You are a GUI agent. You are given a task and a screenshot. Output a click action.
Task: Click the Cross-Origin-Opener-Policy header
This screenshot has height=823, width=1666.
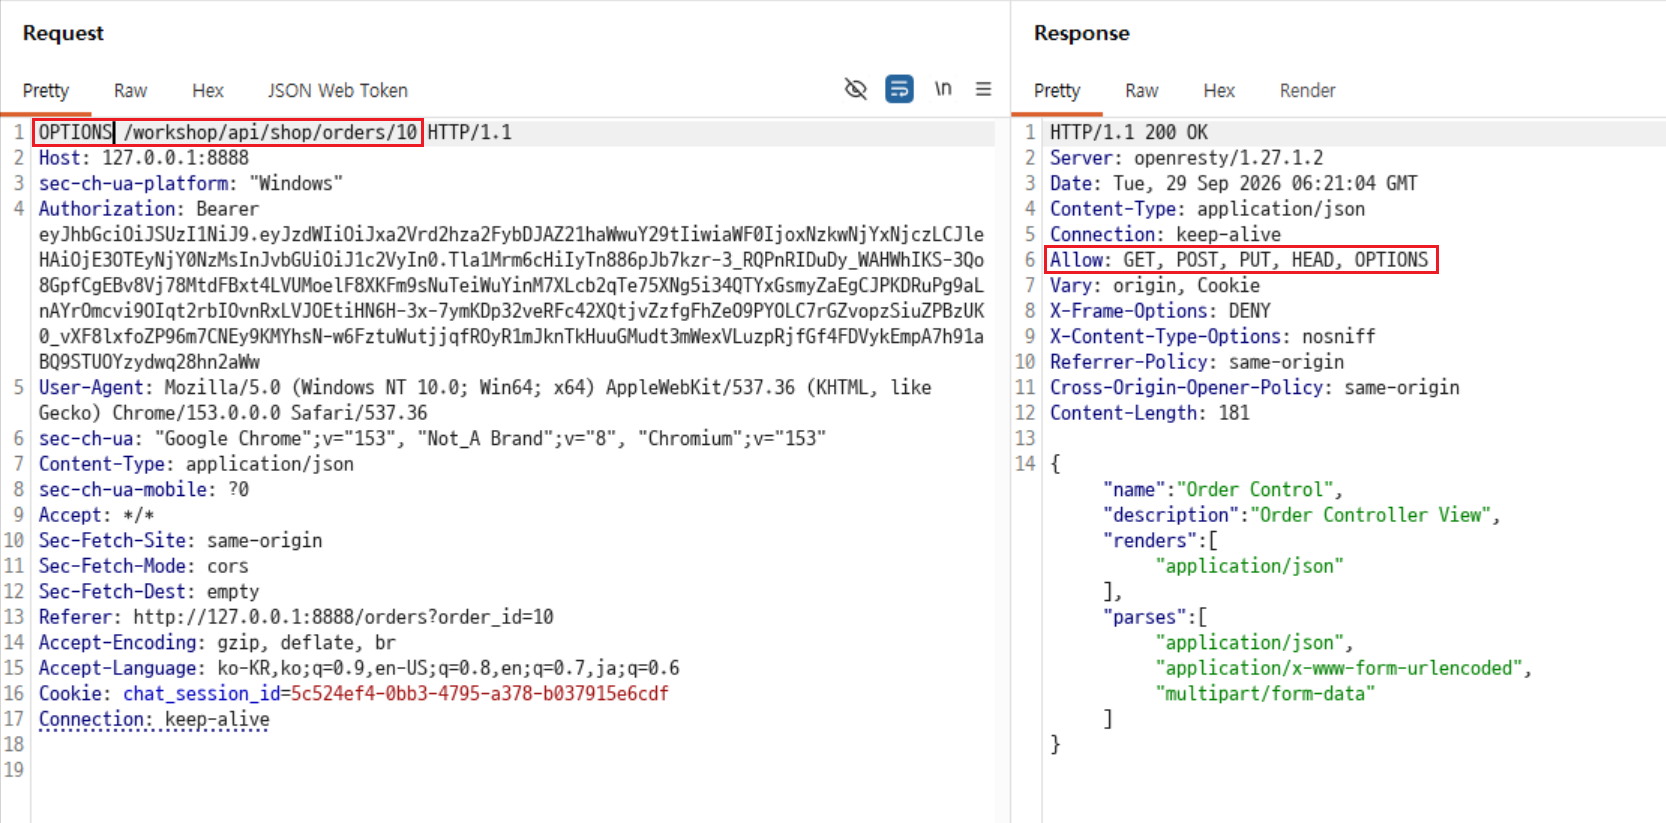click(x=1254, y=388)
